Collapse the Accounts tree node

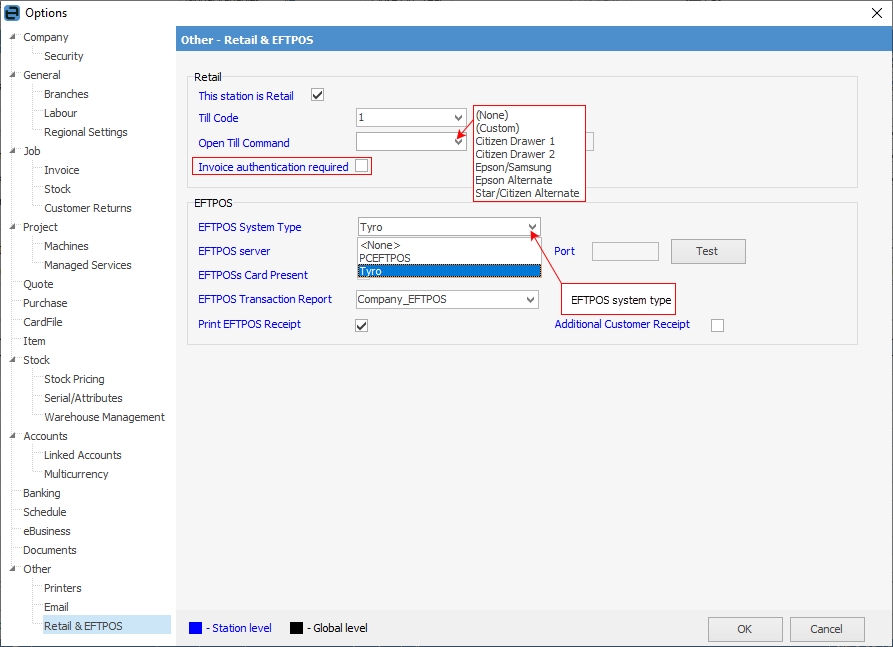point(13,436)
